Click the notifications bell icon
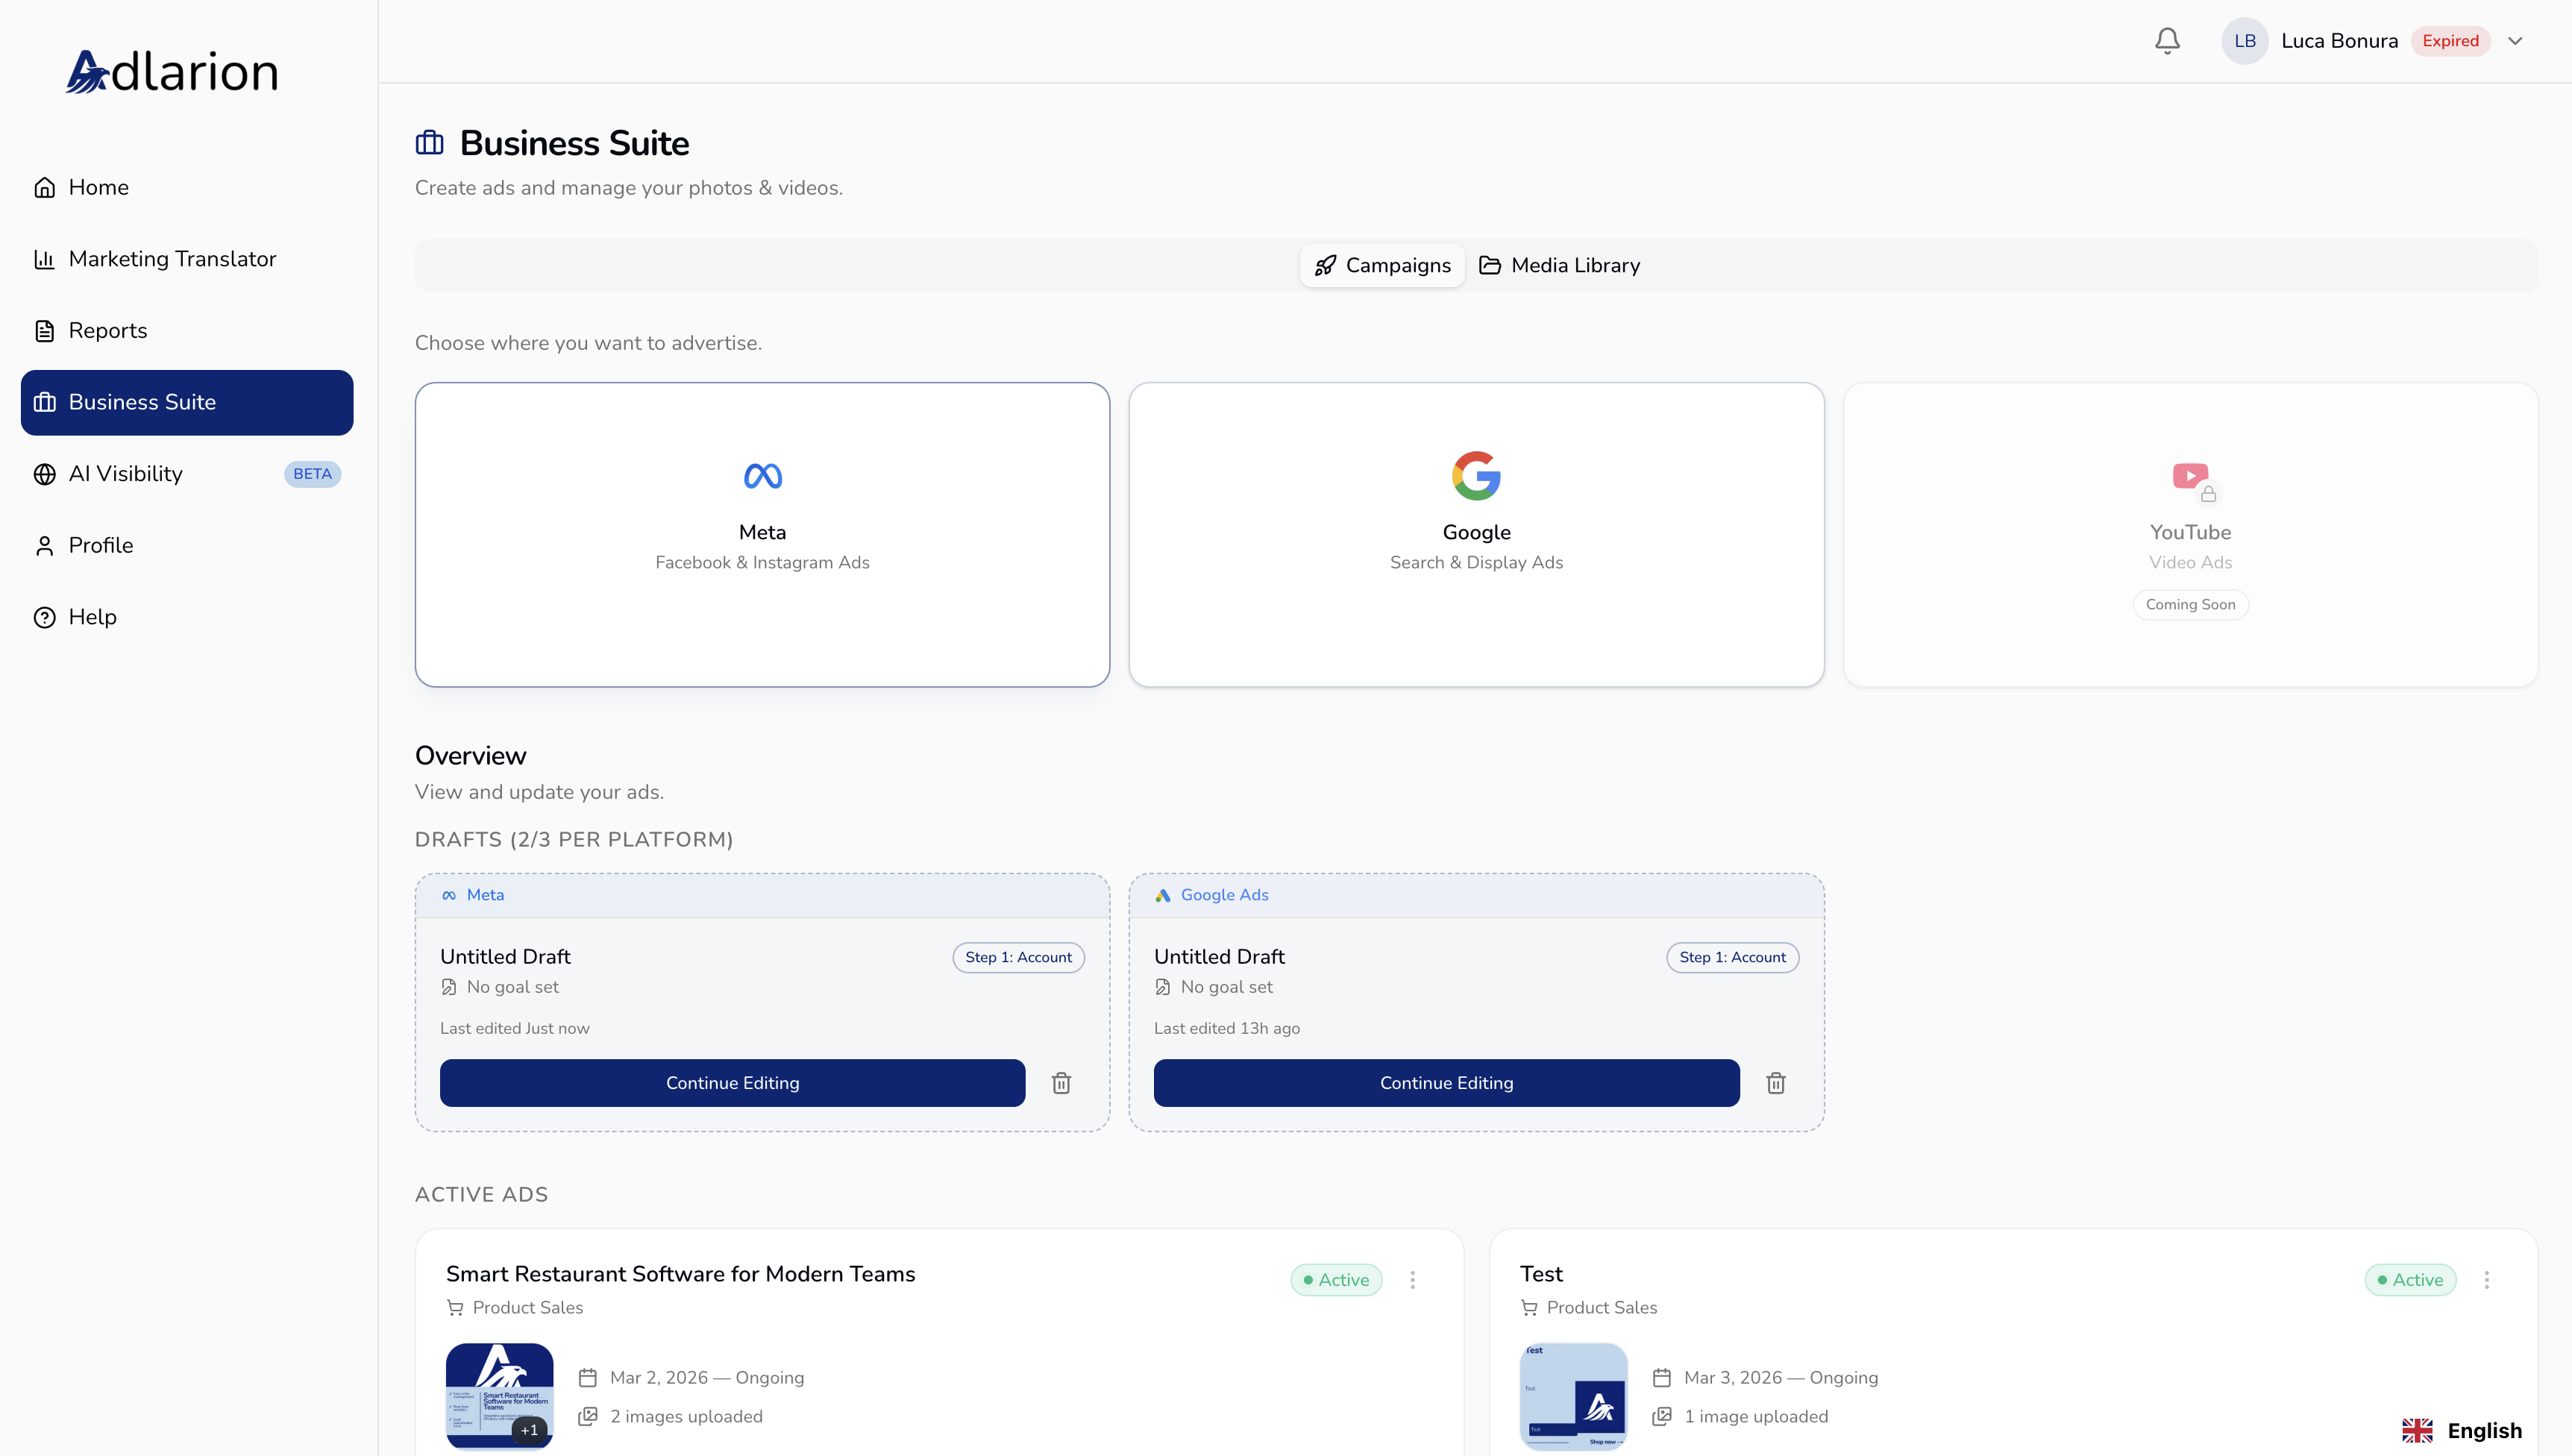The height and width of the screenshot is (1456, 2572). pyautogui.click(x=2167, y=41)
